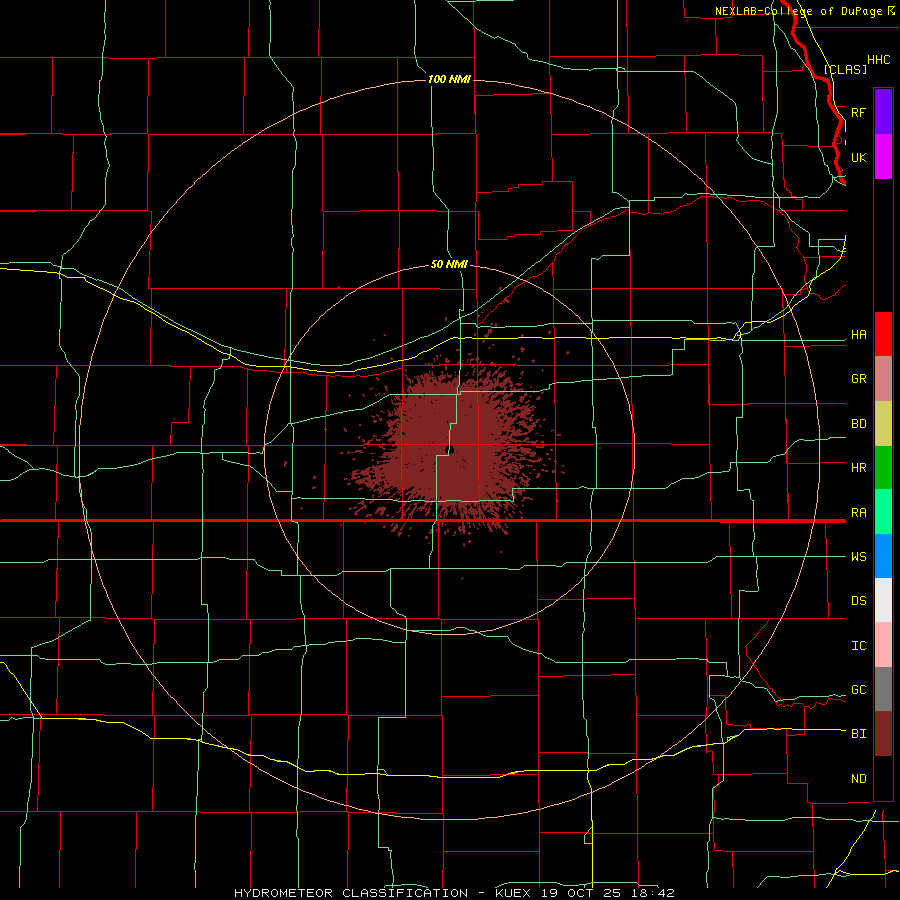Click the HHC product label
The image size is (900, 900).
pyautogui.click(x=878, y=60)
